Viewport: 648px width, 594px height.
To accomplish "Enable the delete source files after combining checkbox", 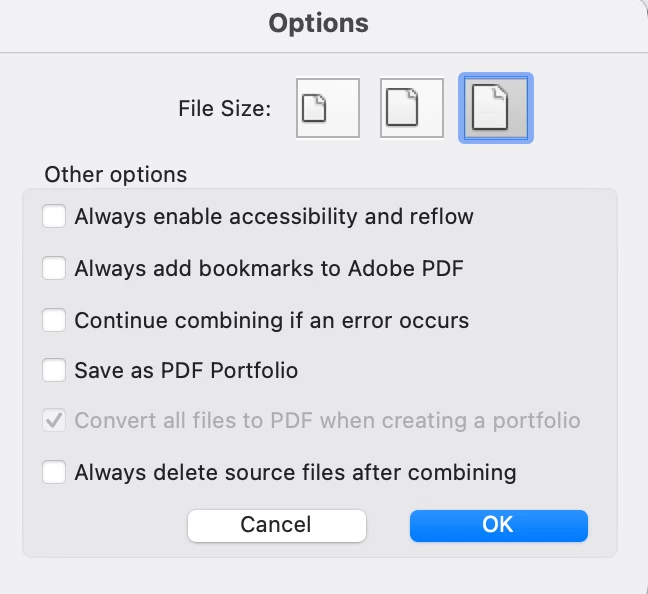I will point(54,472).
